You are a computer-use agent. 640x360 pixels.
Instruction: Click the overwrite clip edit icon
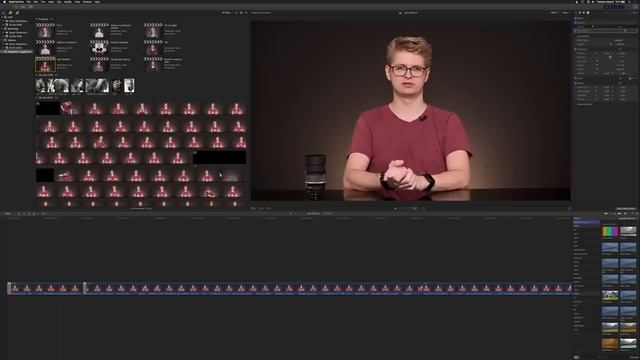33,213
